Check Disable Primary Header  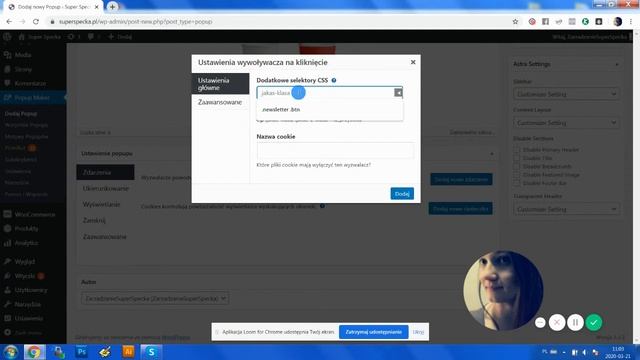pyautogui.click(x=517, y=150)
